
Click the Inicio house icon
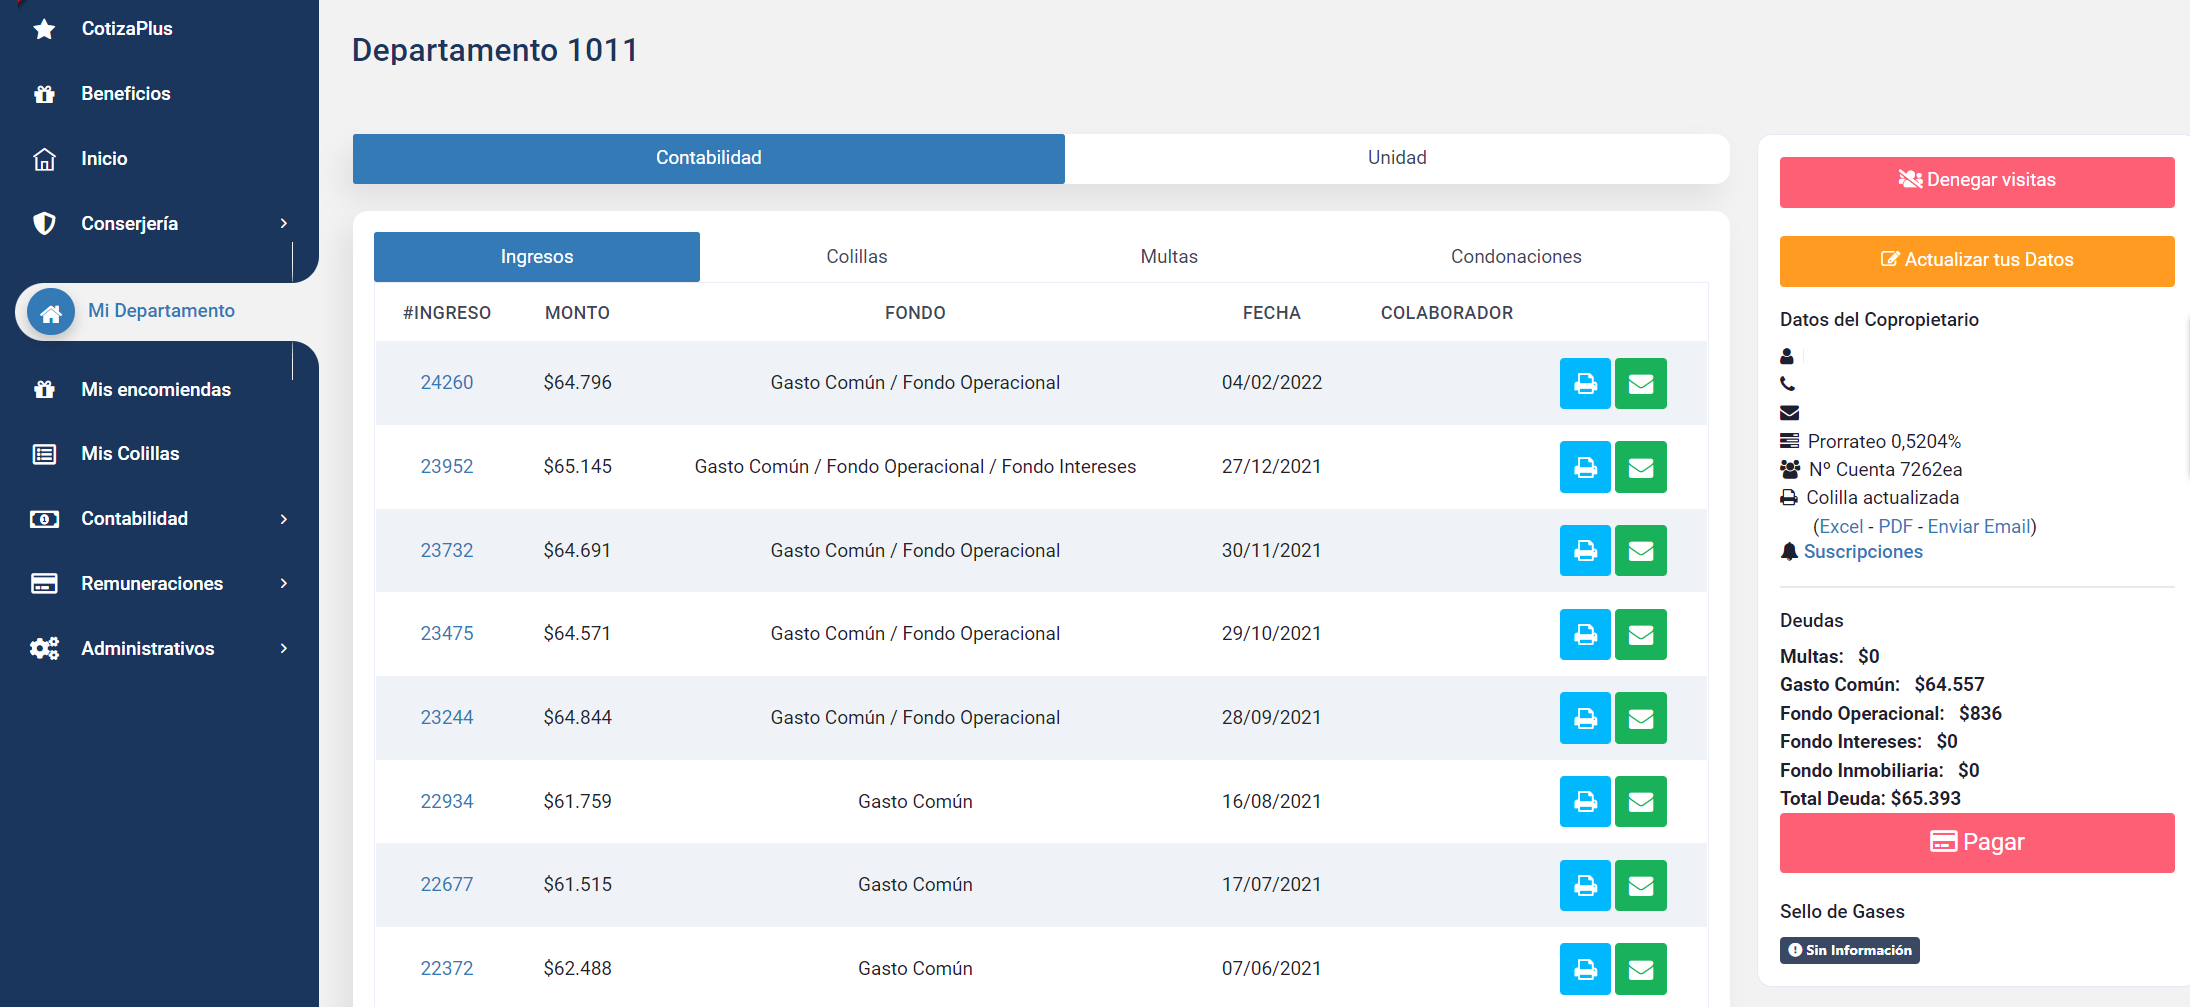click(x=44, y=159)
